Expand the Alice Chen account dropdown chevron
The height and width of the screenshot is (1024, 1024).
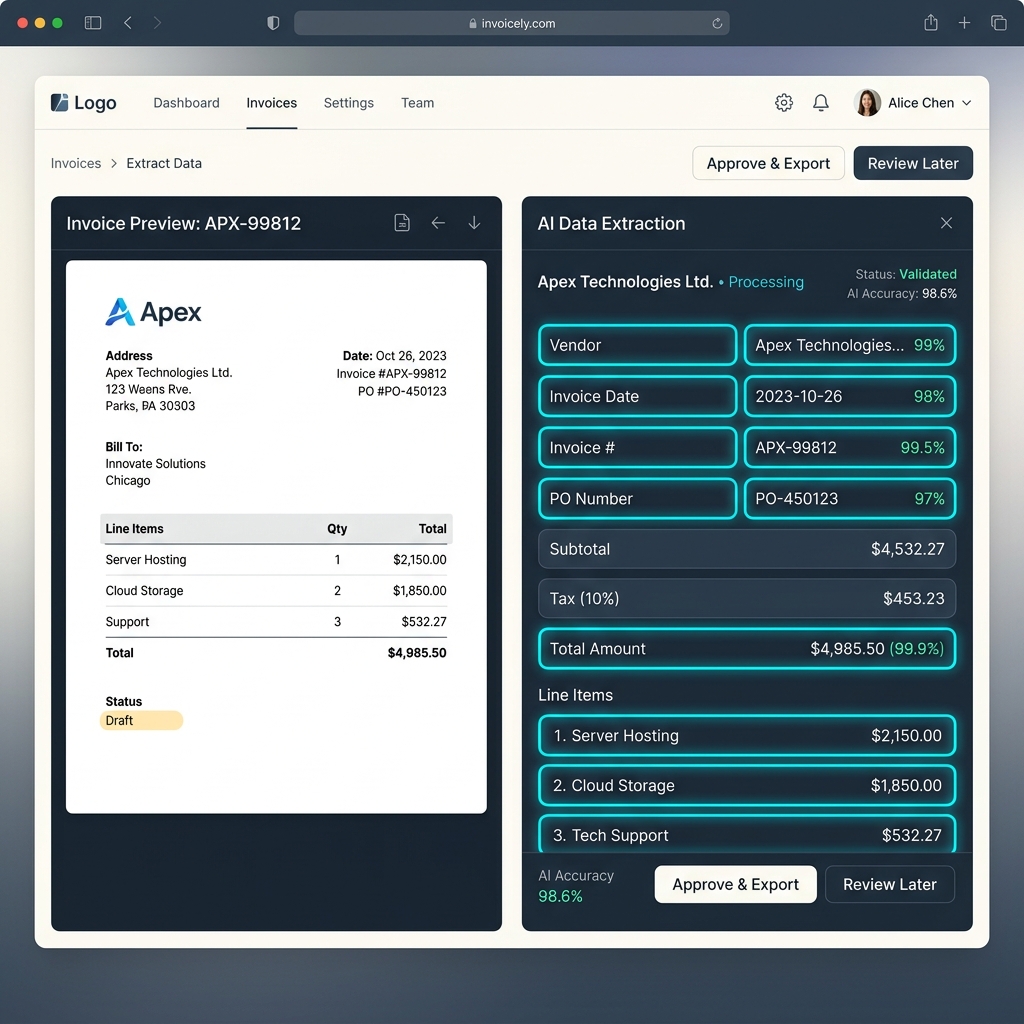click(967, 103)
